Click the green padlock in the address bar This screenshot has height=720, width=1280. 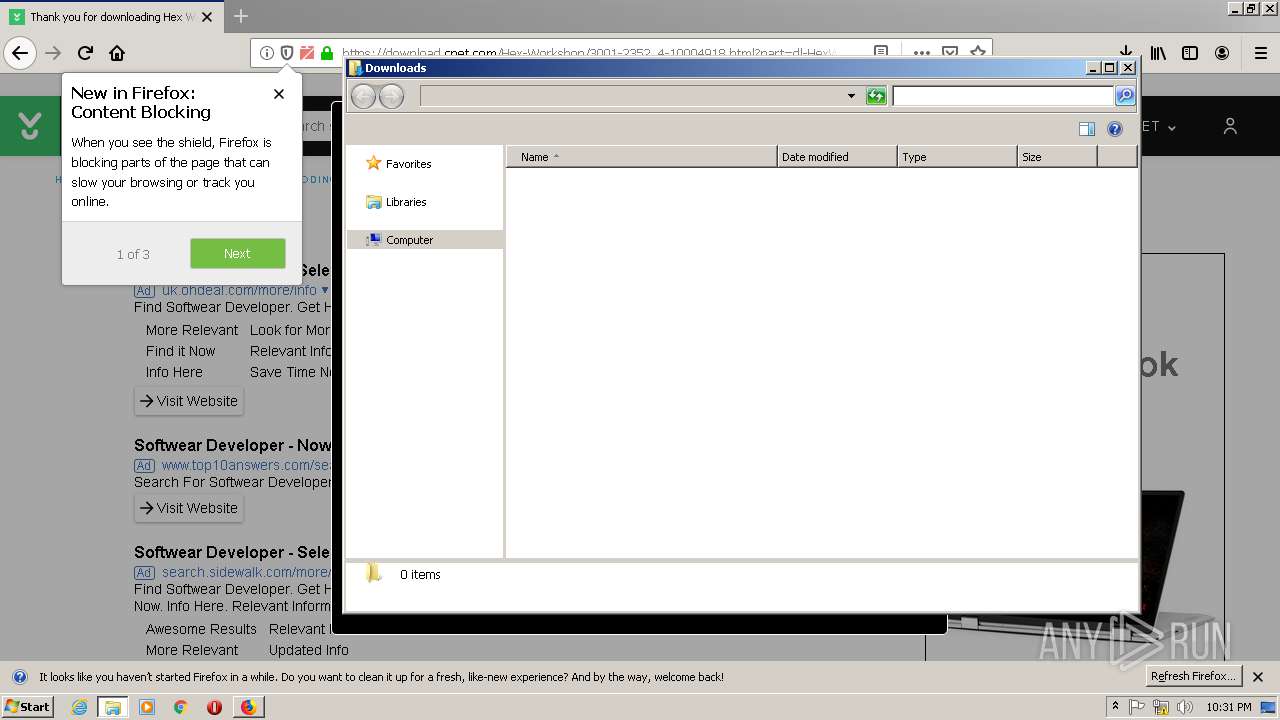[x=326, y=53]
